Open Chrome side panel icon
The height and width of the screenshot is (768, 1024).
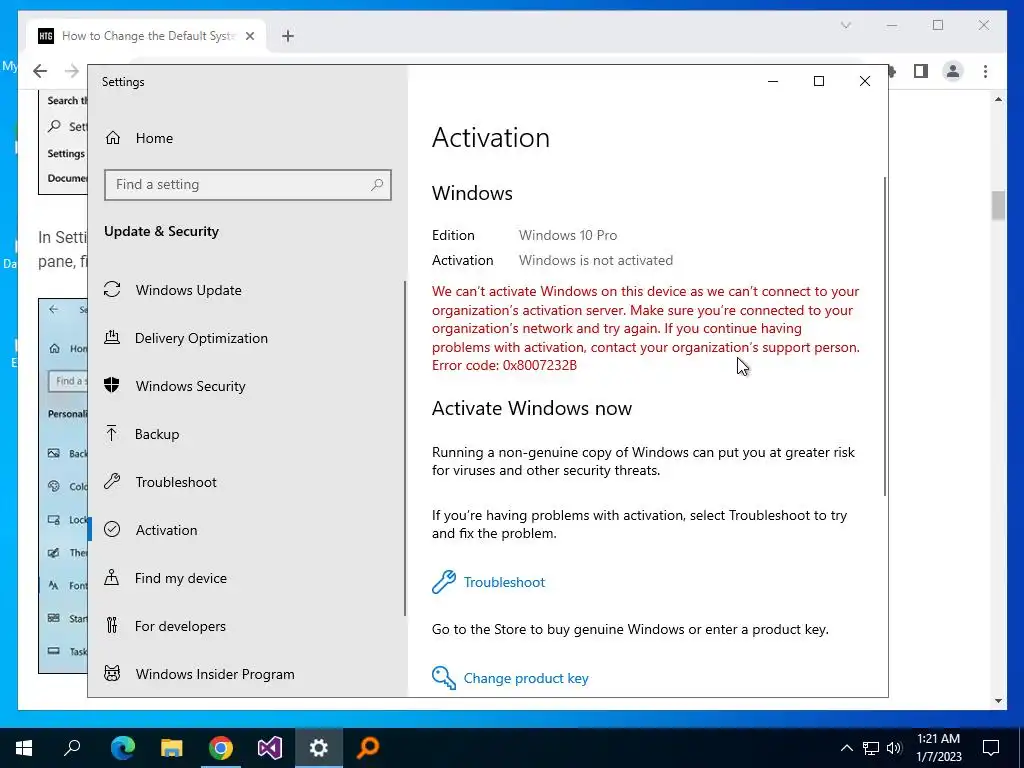921,71
